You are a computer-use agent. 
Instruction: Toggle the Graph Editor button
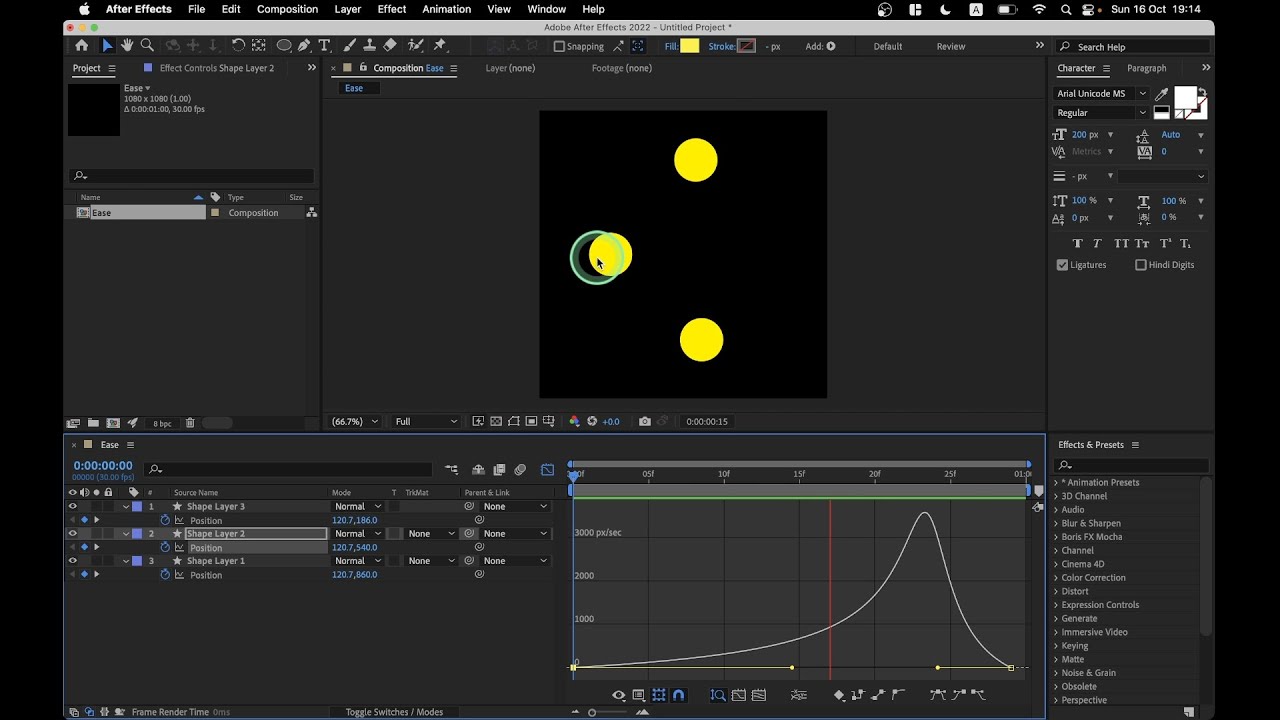pos(547,469)
